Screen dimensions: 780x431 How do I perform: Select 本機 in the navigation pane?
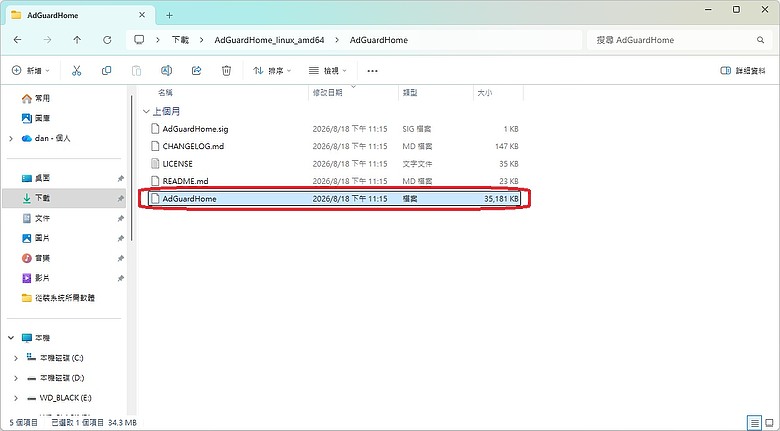point(36,338)
